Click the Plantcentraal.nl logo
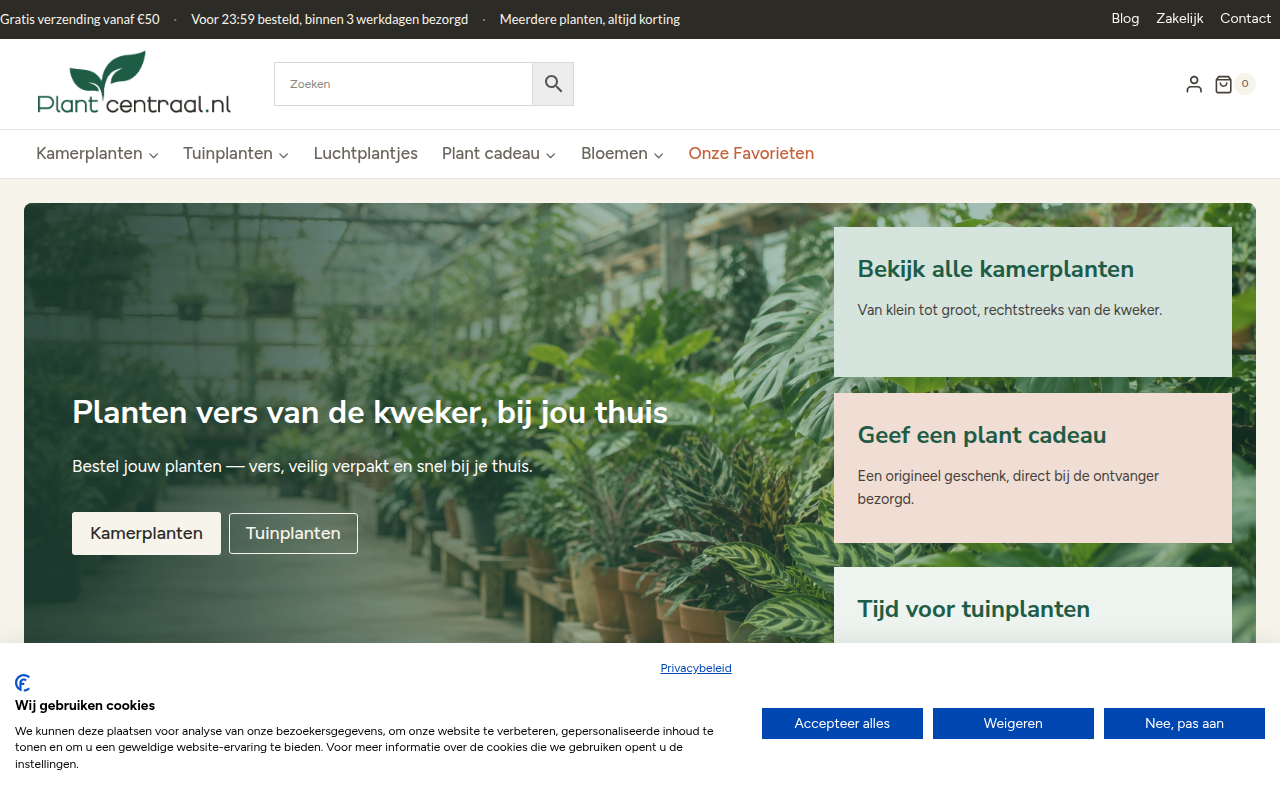 pyautogui.click(x=134, y=83)
